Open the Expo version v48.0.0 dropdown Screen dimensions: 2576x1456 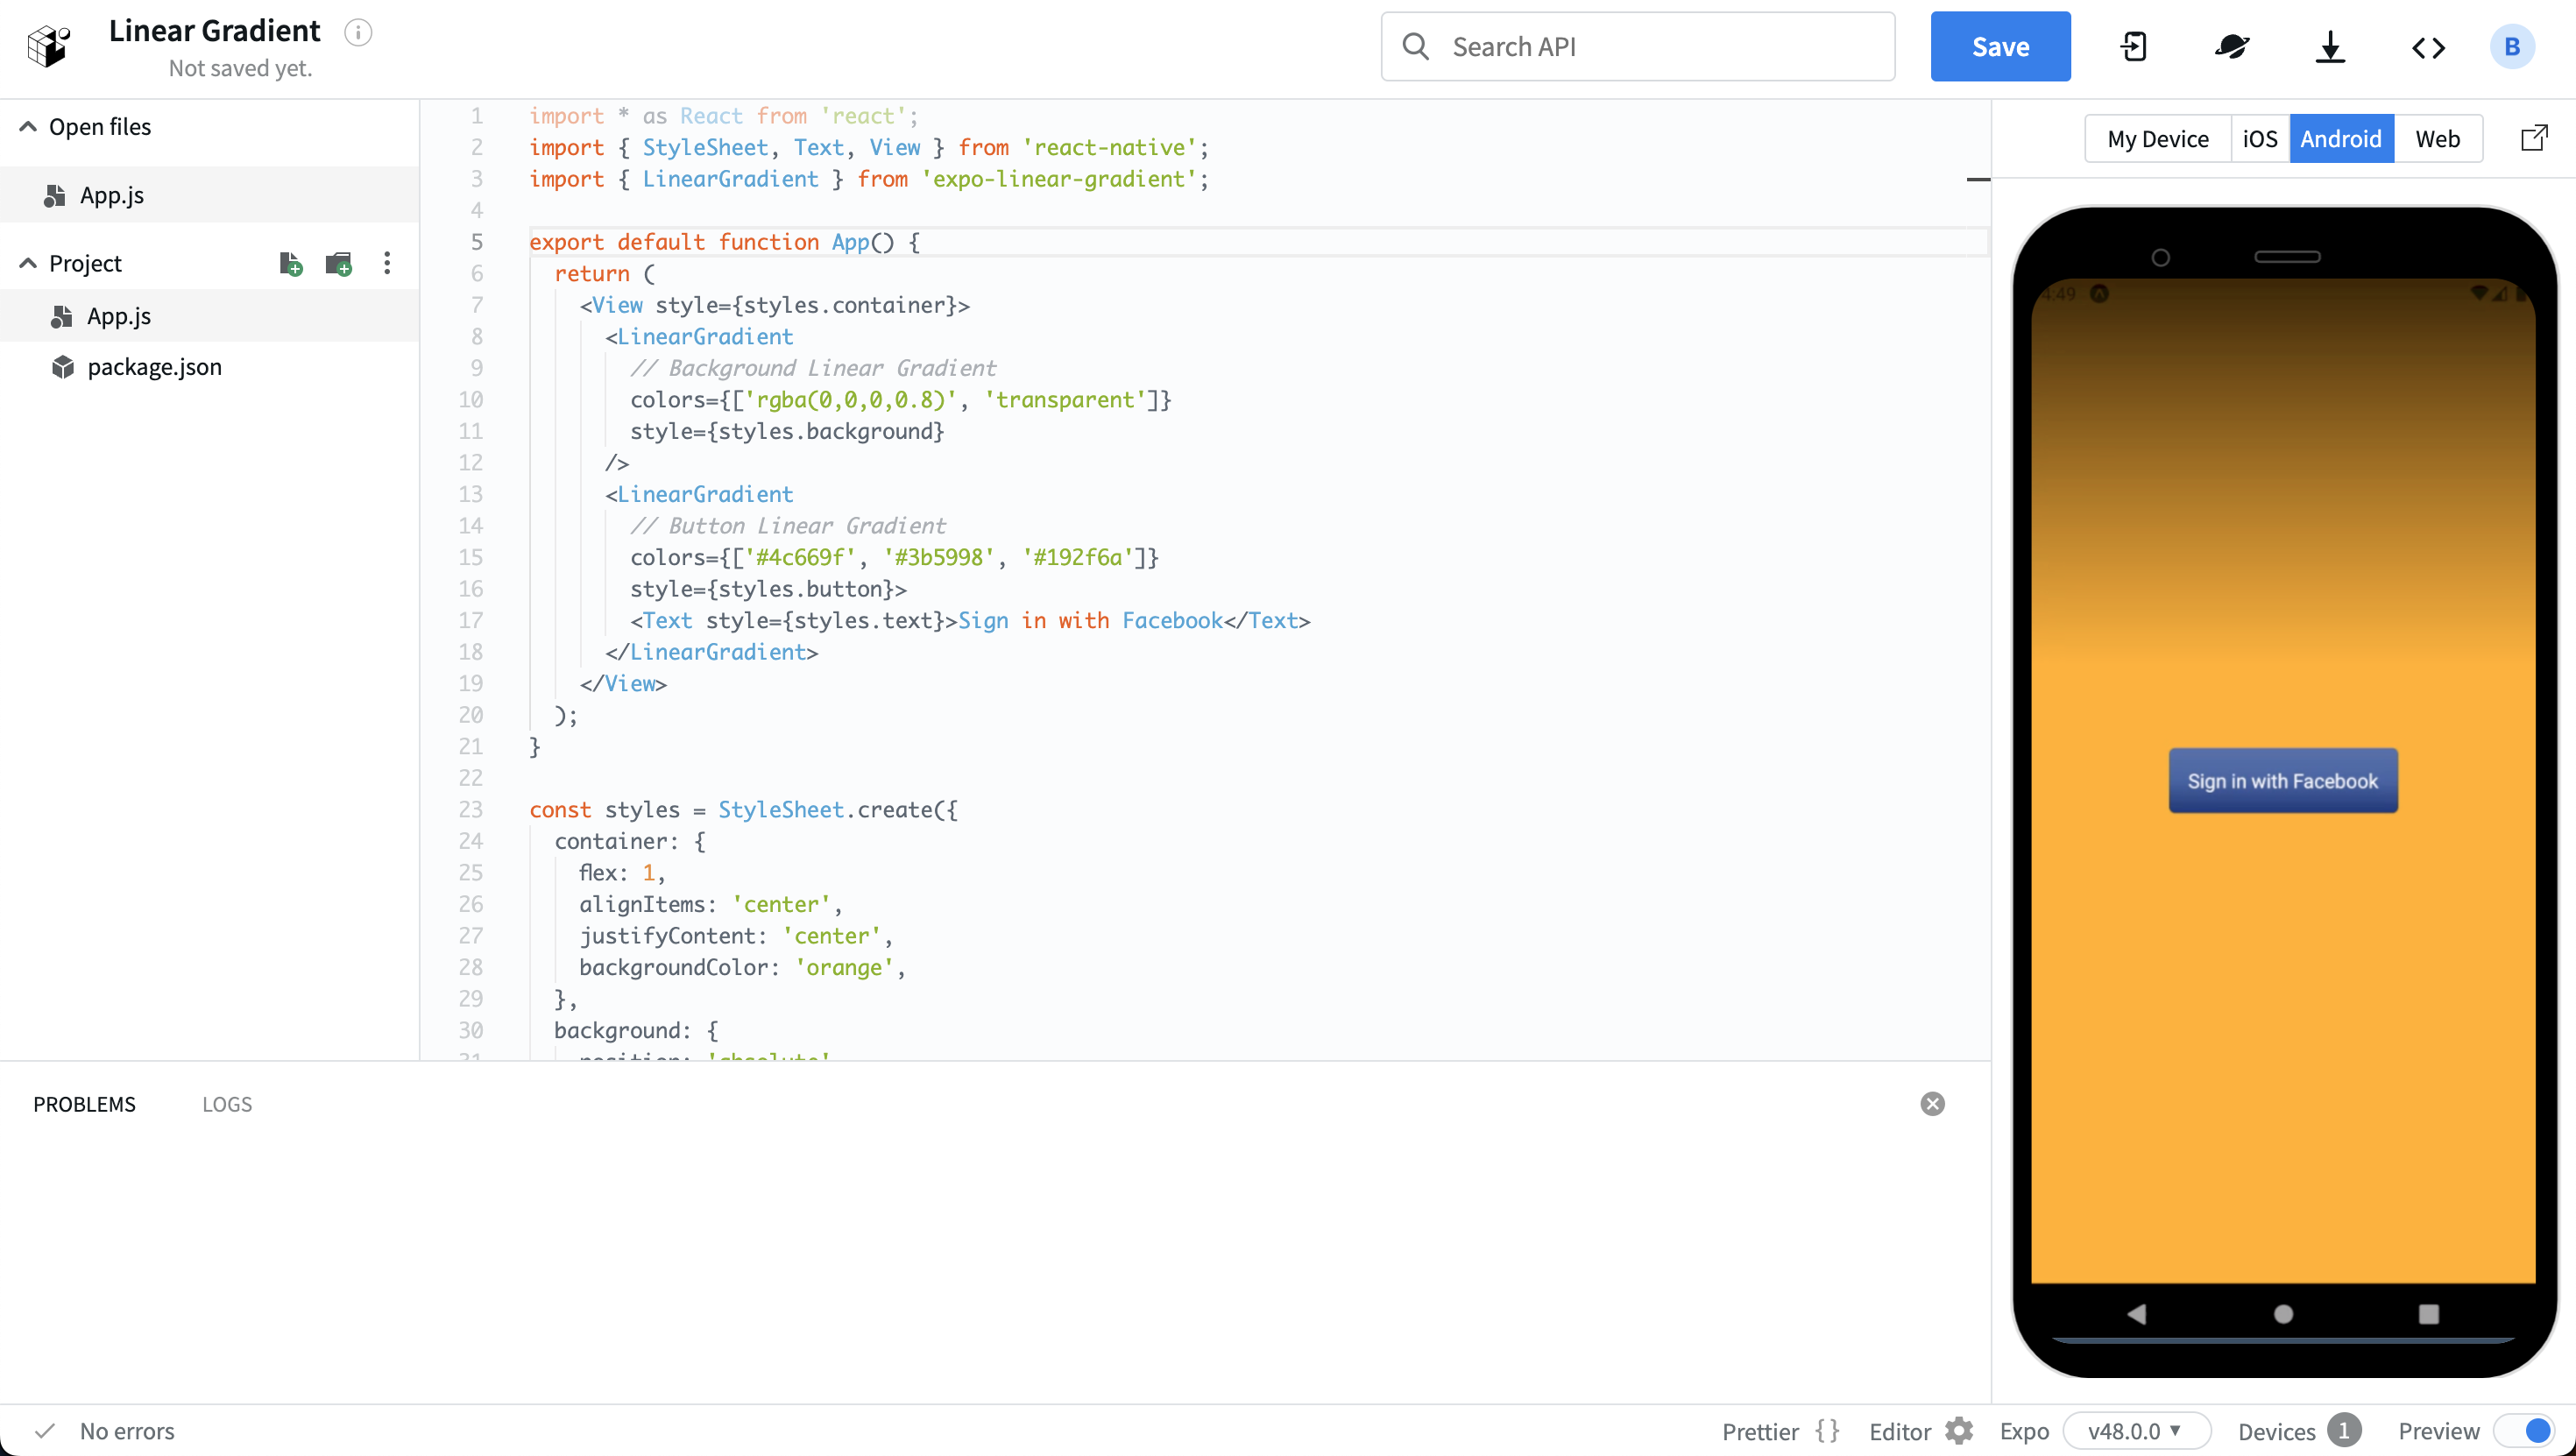(2137, 1430)
